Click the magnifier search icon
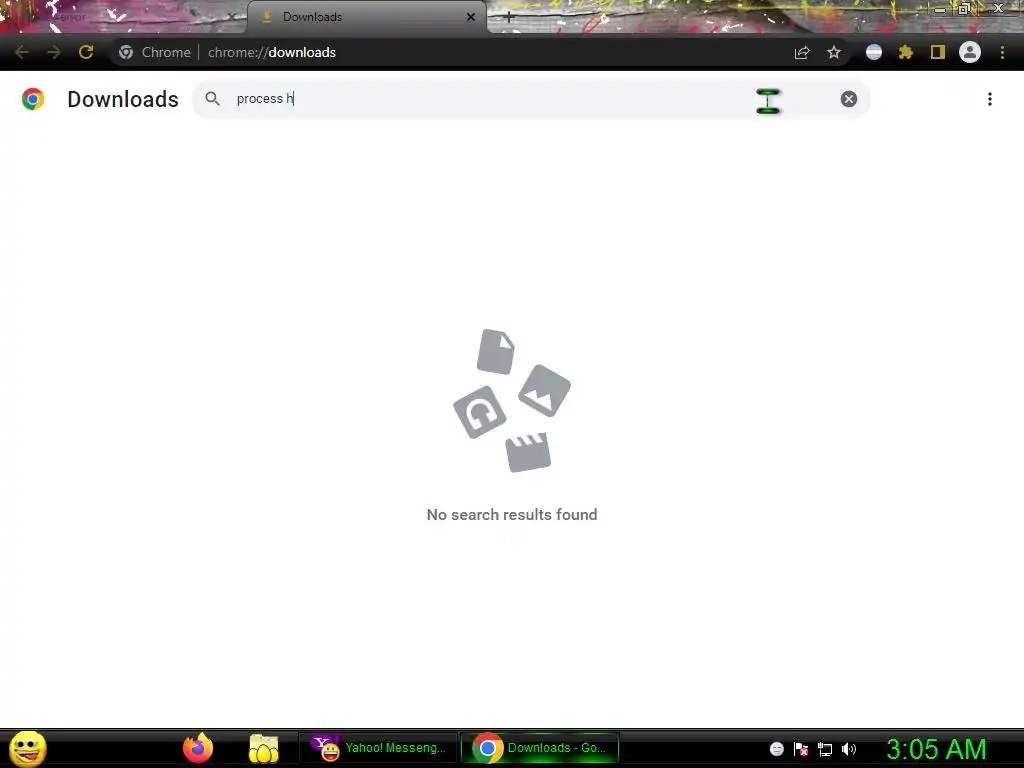 (x=212, y=99)
